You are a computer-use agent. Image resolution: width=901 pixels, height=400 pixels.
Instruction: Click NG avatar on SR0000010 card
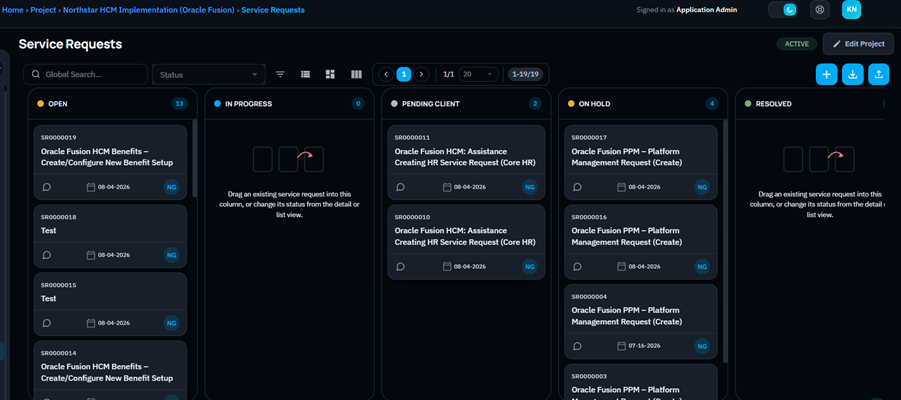[x=530, y=266]
